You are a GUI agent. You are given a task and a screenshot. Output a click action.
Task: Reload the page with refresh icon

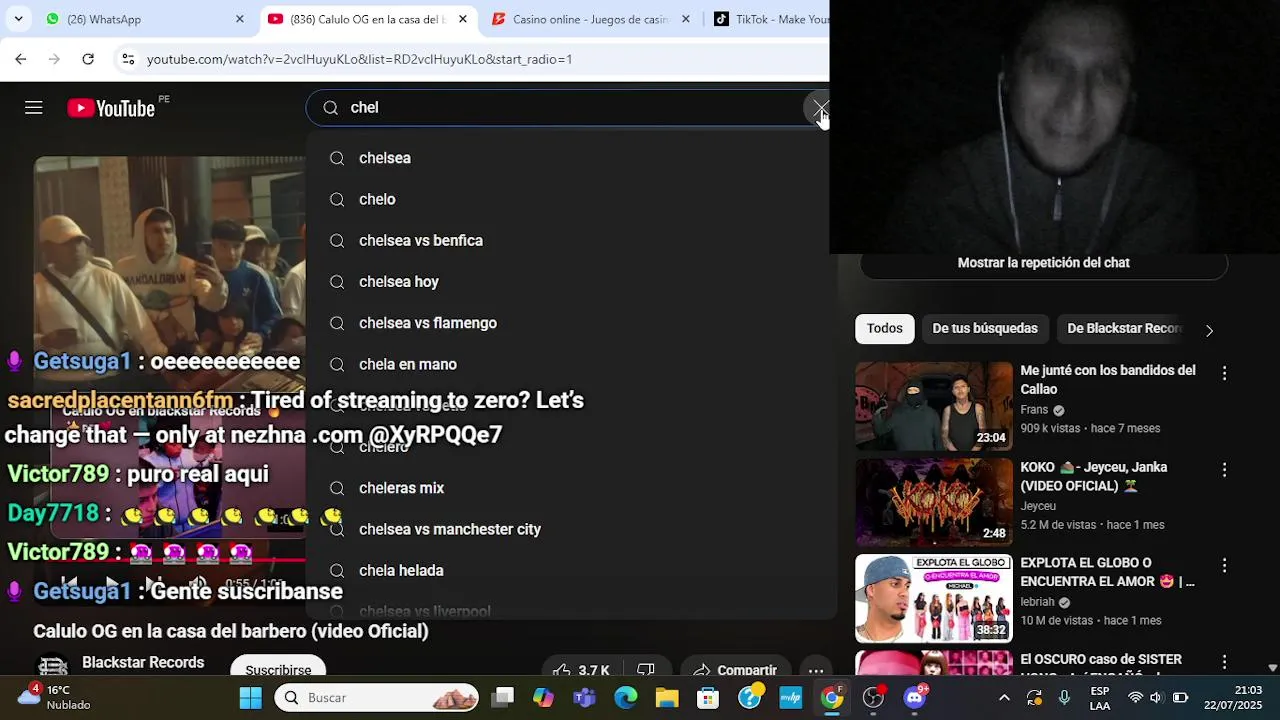(x=88, y=59)
